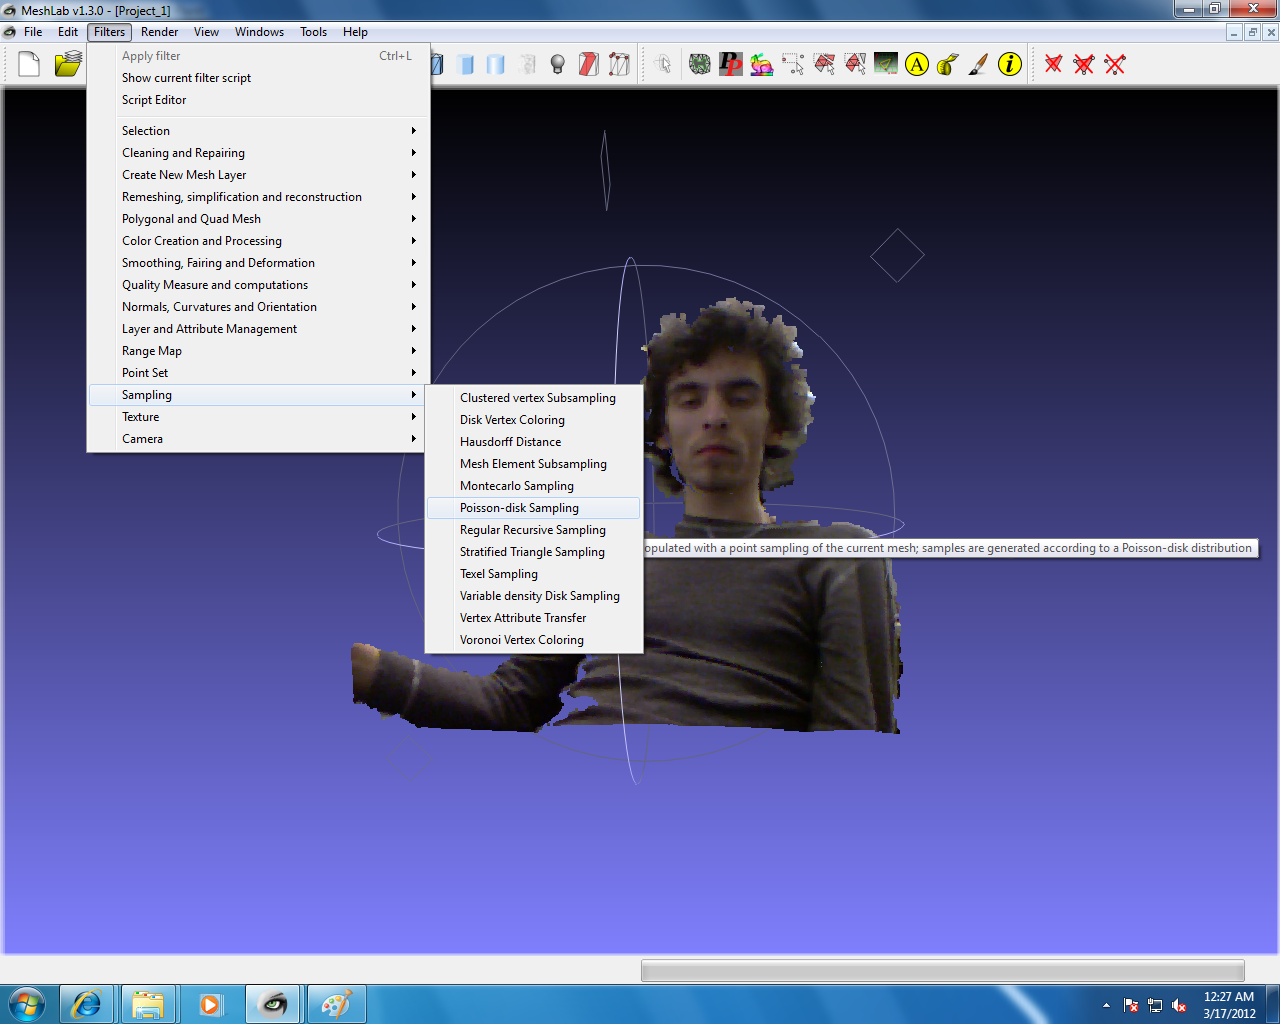The image size is (1280, 1024).
Task: Click the green mesh icon beside PP
Action: [x=700, y=65]
